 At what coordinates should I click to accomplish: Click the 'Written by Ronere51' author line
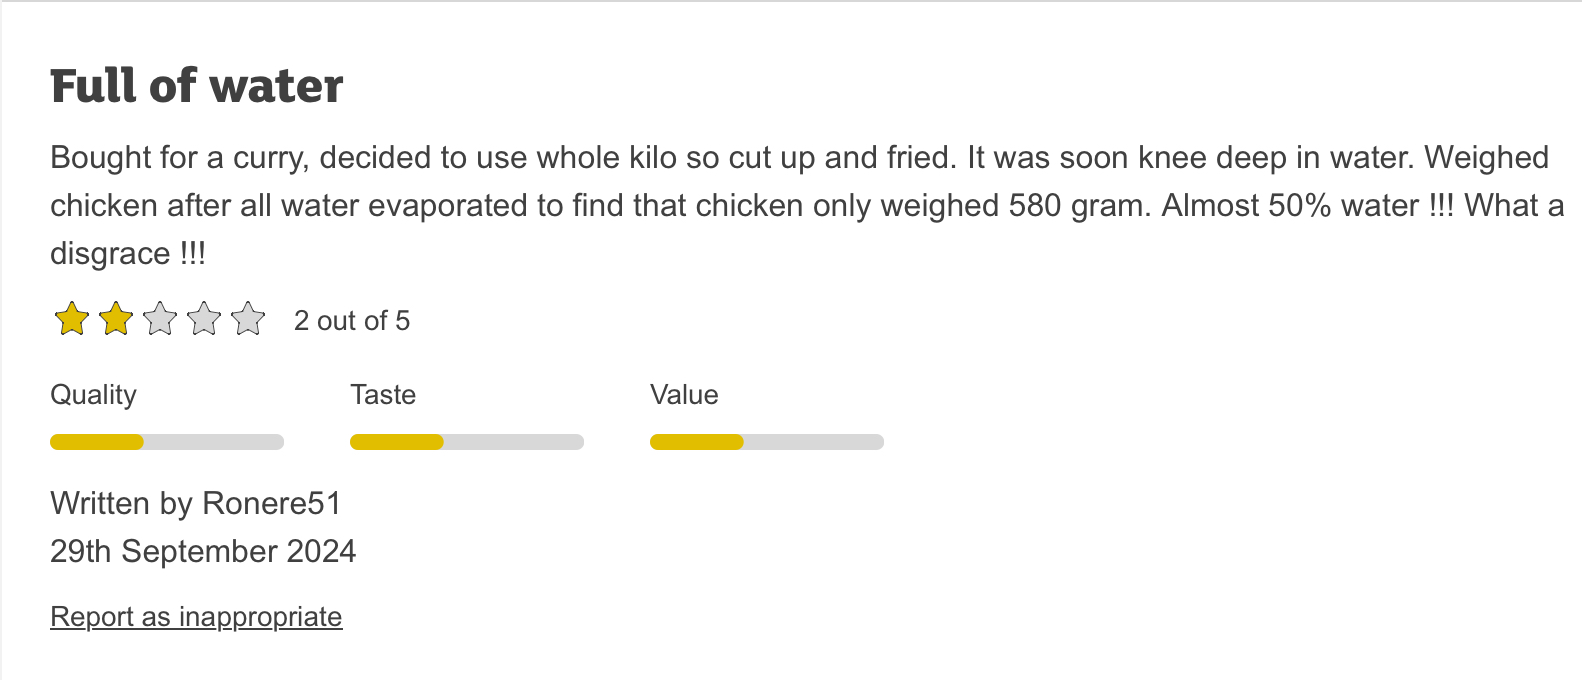click(196, 503)
